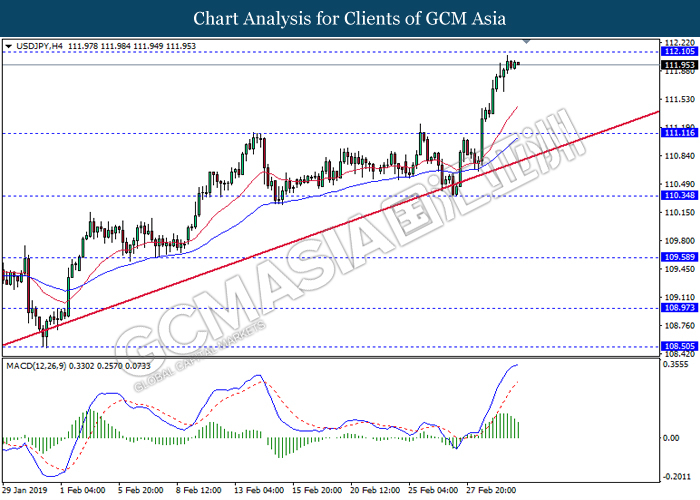Click the 0.00 MACD zero level label
The image size is (700, 500).
coord(671,438)
